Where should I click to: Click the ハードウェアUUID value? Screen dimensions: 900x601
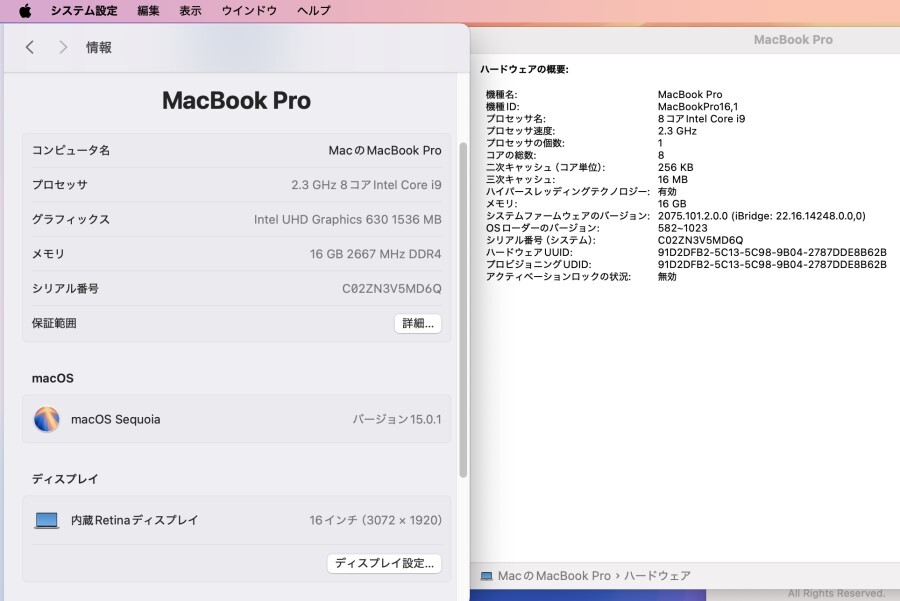(x=772, y=252)
